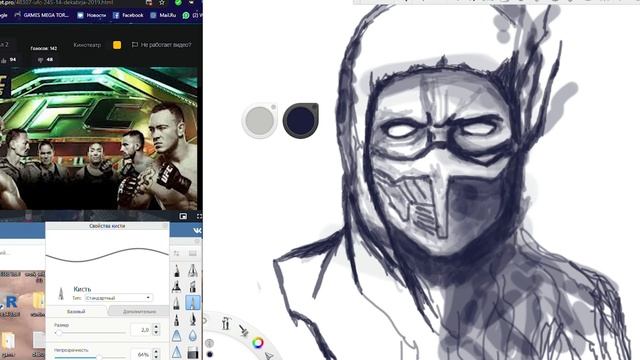The height and width of the screenshot is (360, 640).
Task: Select the dark navy color puck
Action: (x=301, y=120)
